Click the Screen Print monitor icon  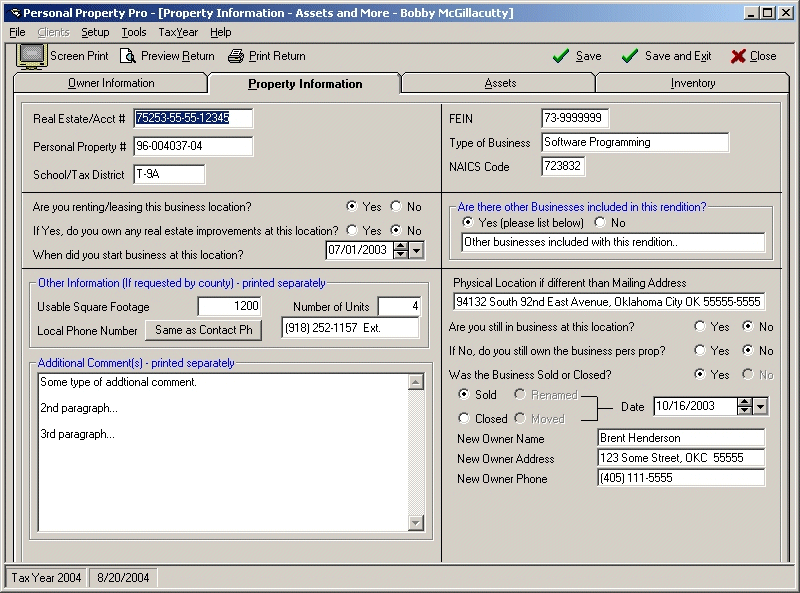32,56
